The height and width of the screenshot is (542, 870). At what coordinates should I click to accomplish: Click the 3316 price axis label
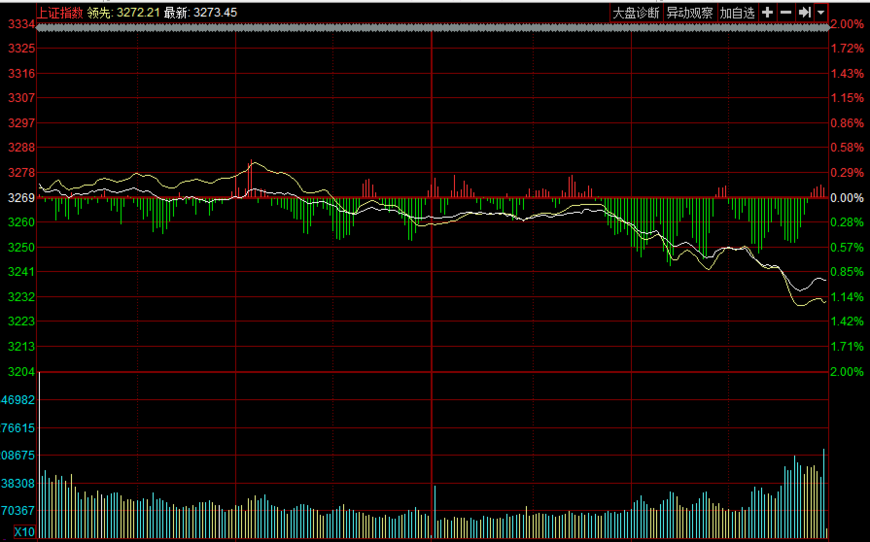coord(22,73)
